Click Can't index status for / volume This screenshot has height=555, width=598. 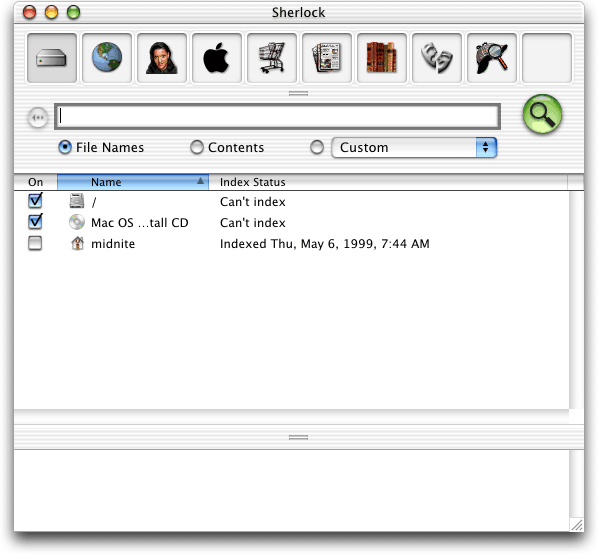(252, 202)
